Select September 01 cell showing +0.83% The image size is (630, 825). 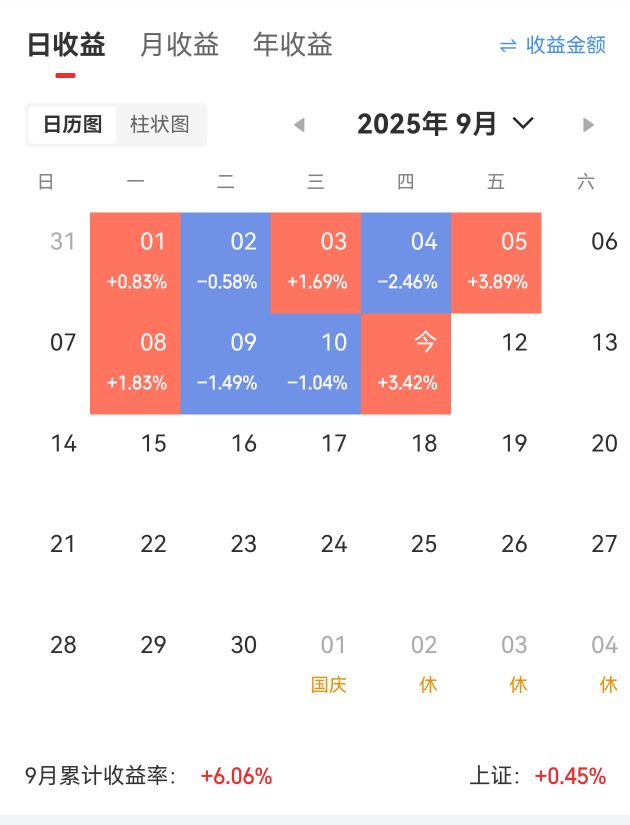point(135,263)
